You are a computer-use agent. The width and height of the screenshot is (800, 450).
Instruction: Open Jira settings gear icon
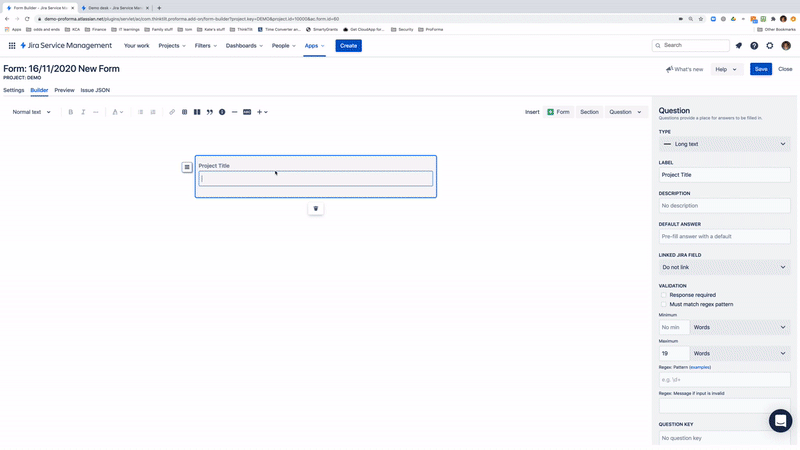[x=769, y=45]
